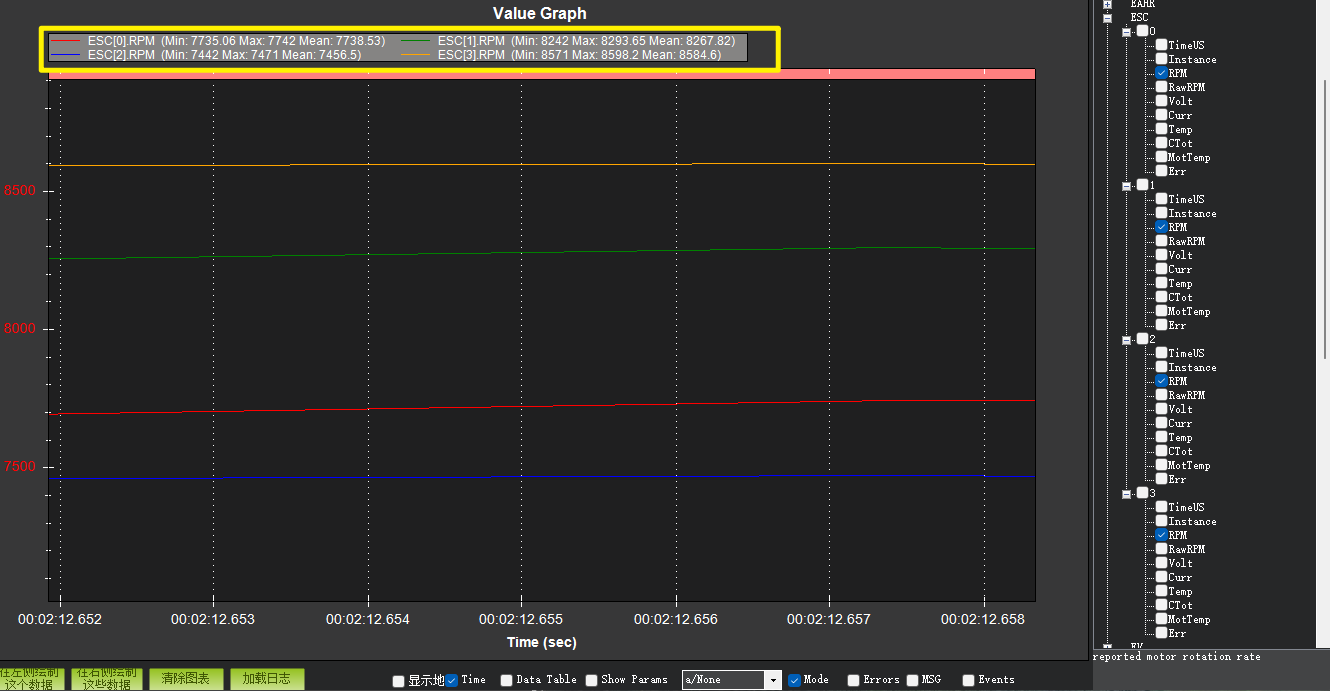Click the 在左侧绘制 plot-left button
Viewport: 1330px width, 691px height.
click(x=32, y=679)
